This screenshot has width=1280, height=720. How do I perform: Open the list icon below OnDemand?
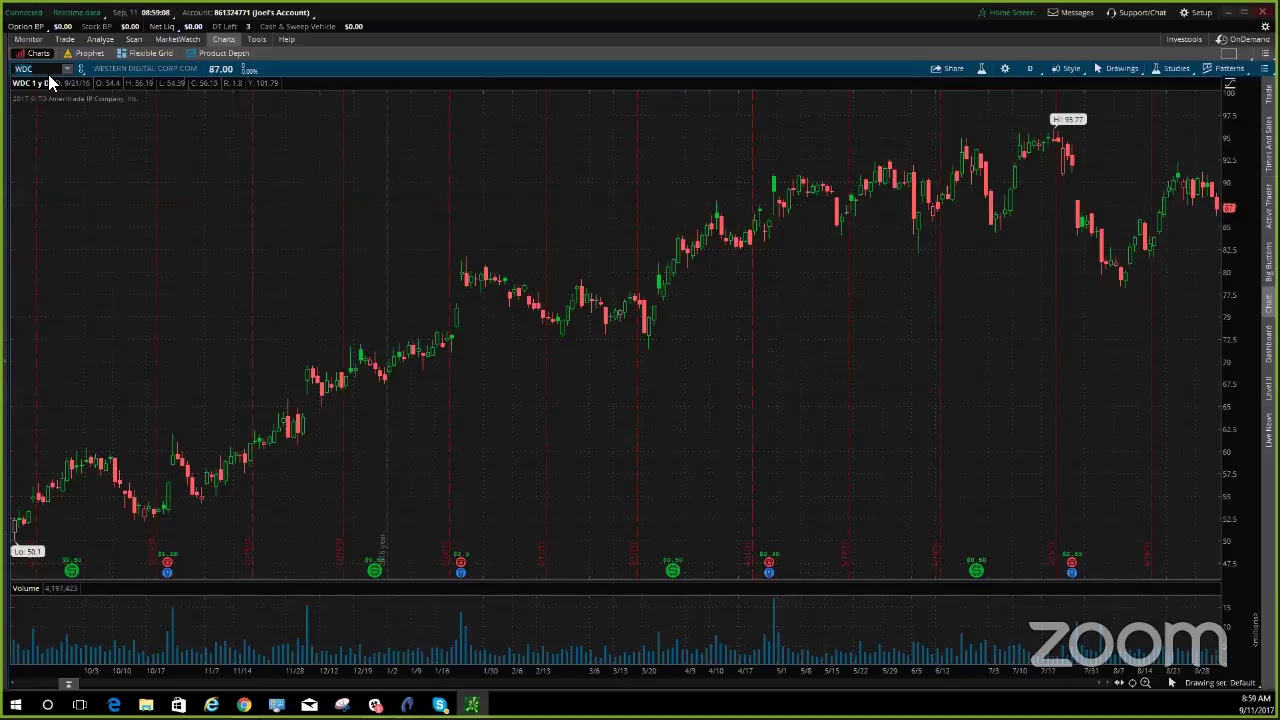point(1264,54)
